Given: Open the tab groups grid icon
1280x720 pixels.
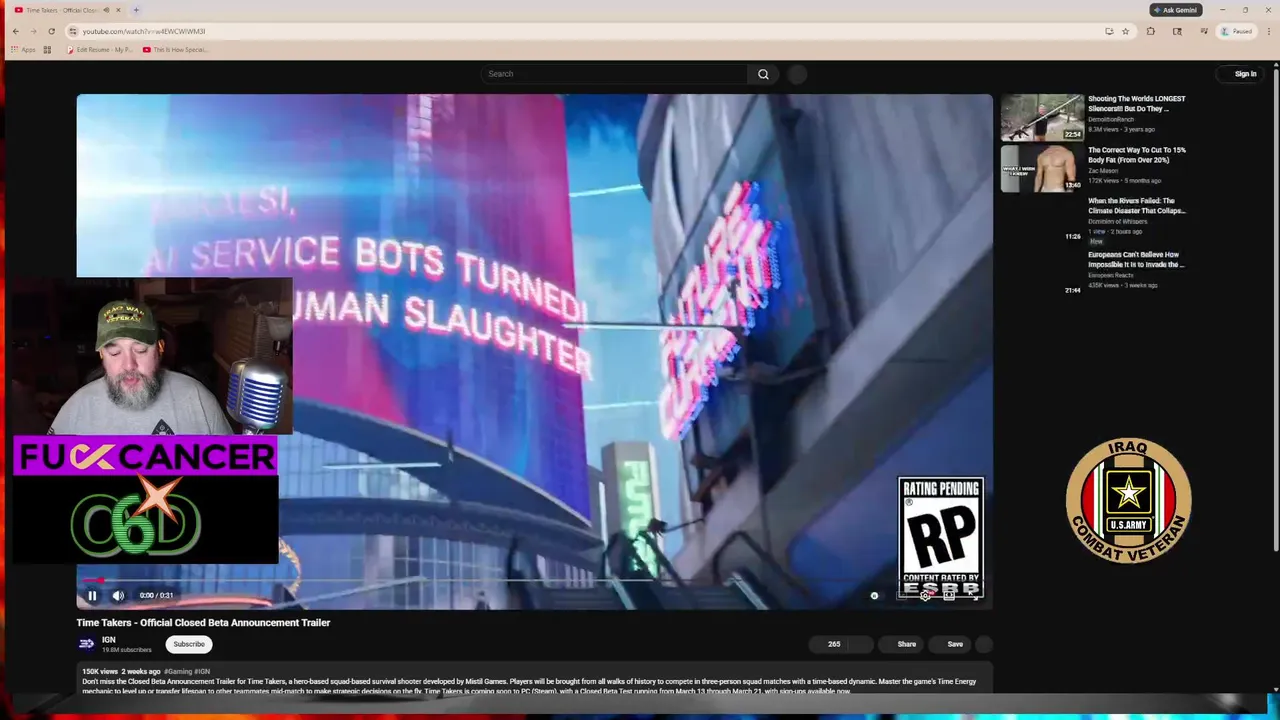Looking at the screenshot, I should tap(47, 50).
